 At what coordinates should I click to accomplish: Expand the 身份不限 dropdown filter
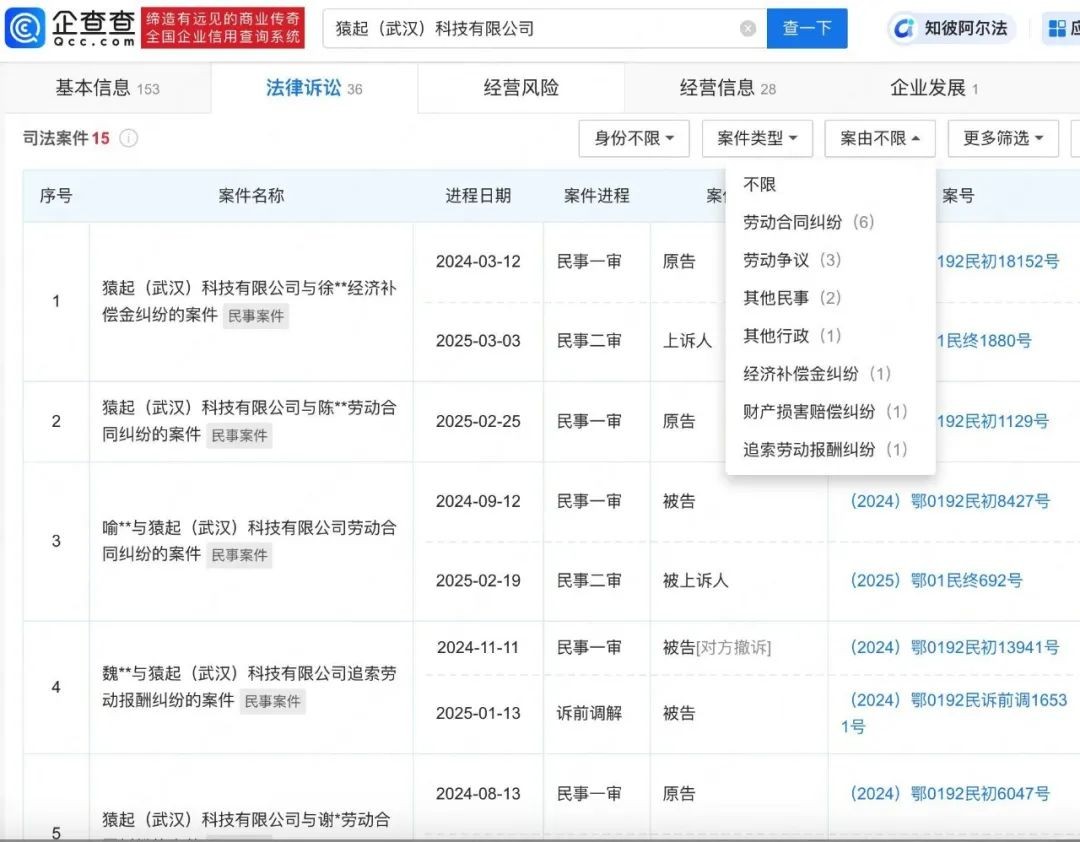click(x=634, y=139)
